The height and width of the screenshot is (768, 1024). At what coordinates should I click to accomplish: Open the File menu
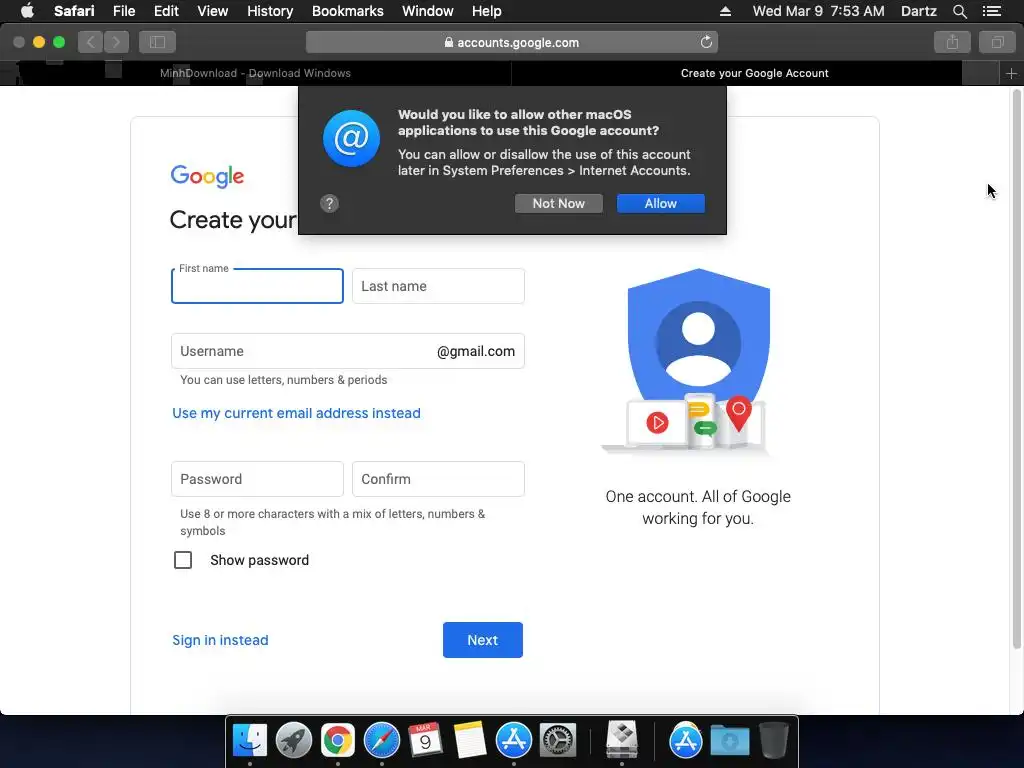click(x=123, y=11)
